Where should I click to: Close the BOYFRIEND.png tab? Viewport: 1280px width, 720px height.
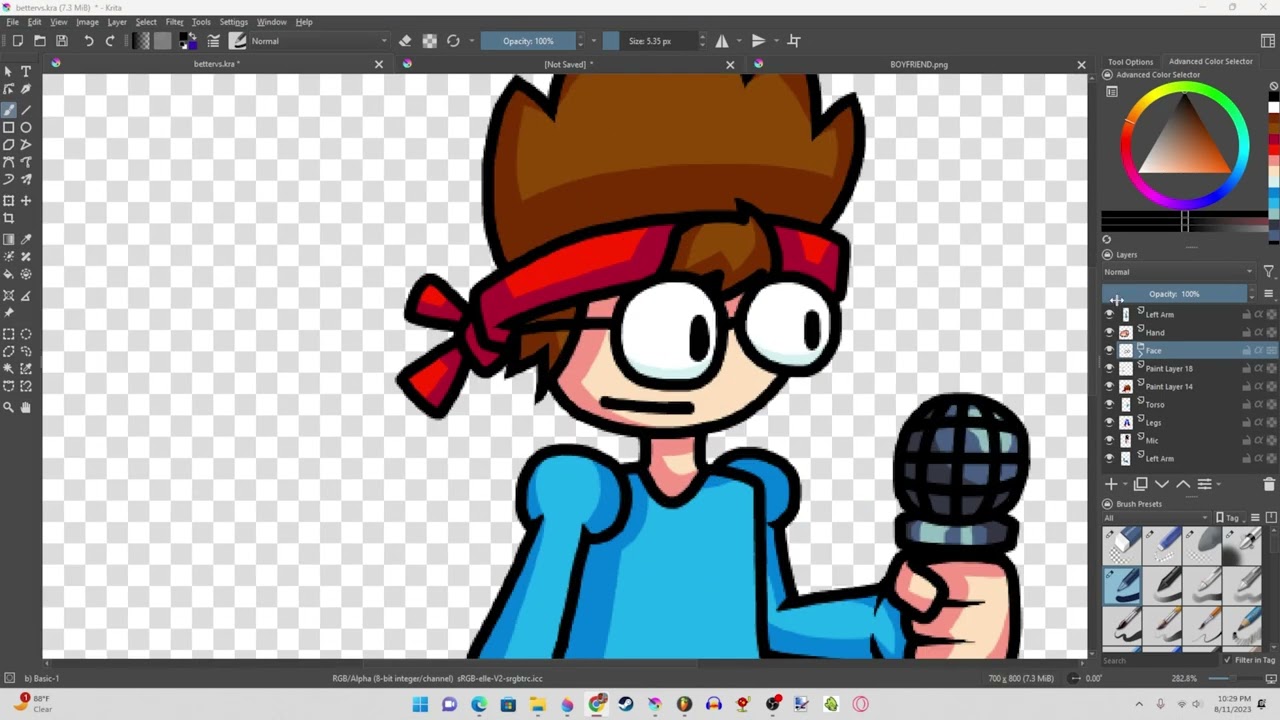pyautogui.click(x=1081, y=65)
